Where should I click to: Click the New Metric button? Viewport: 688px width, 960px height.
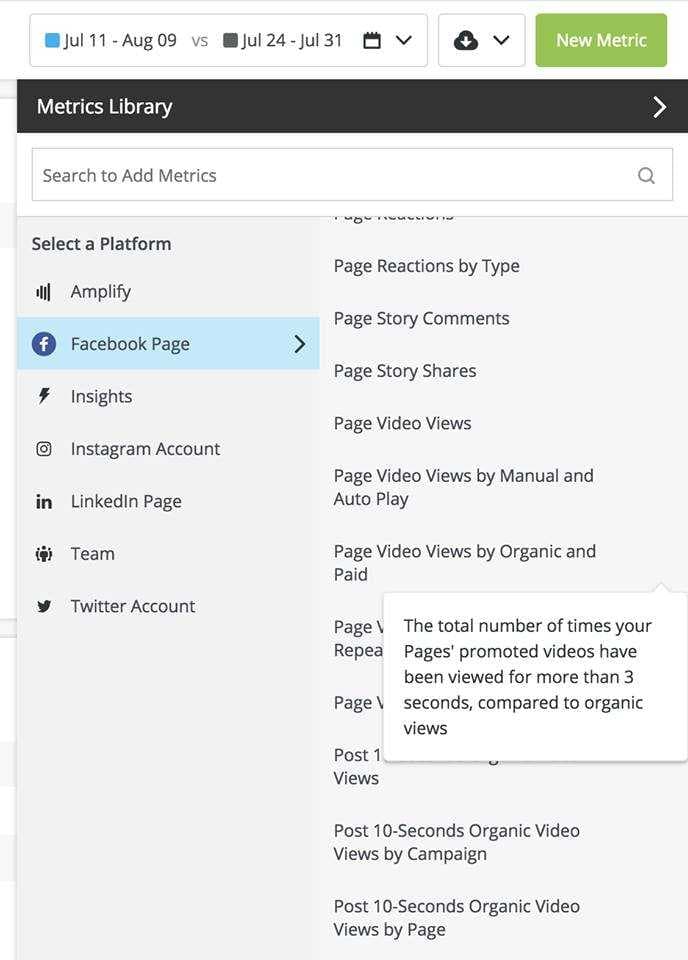pos(601,42)
